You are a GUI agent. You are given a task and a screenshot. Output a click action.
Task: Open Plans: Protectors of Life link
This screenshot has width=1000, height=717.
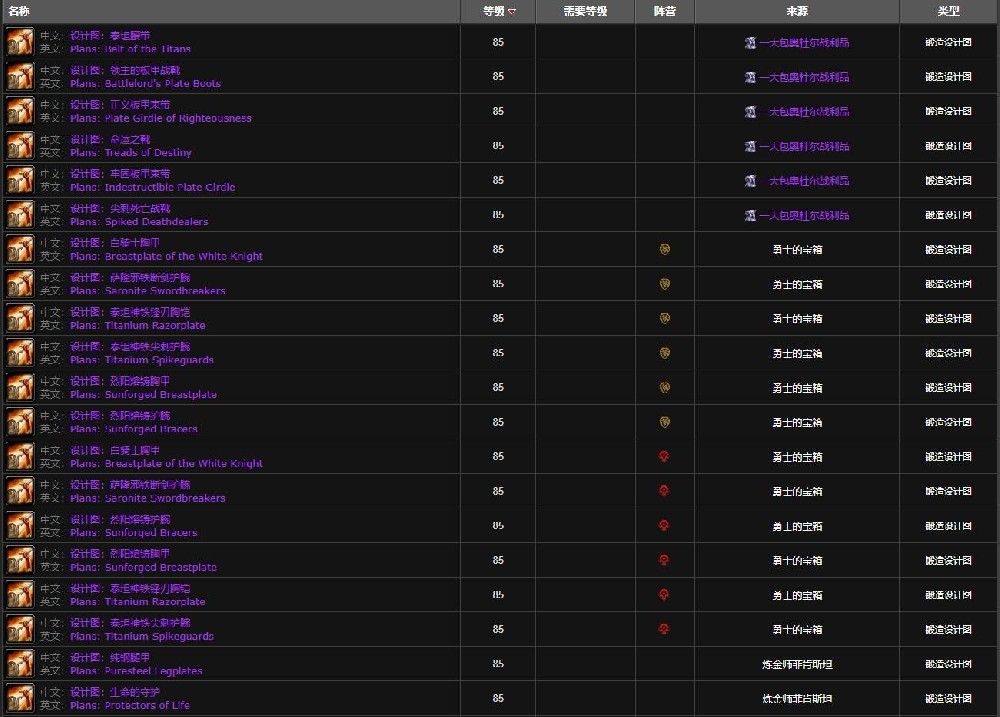(x=129, y=705)
